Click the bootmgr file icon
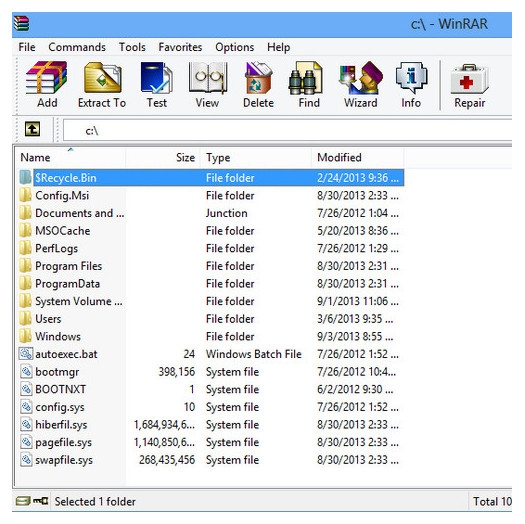Screen dimensions: 525x524 click(26, 371)
